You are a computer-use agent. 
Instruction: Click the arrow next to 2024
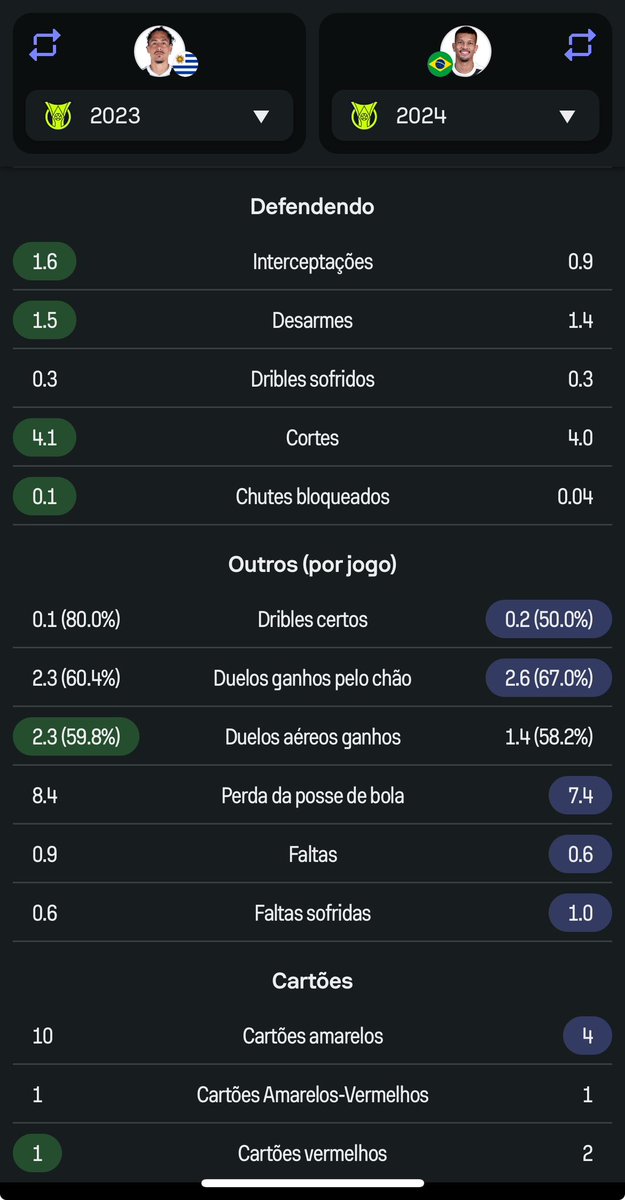click(x=567, y=116)
